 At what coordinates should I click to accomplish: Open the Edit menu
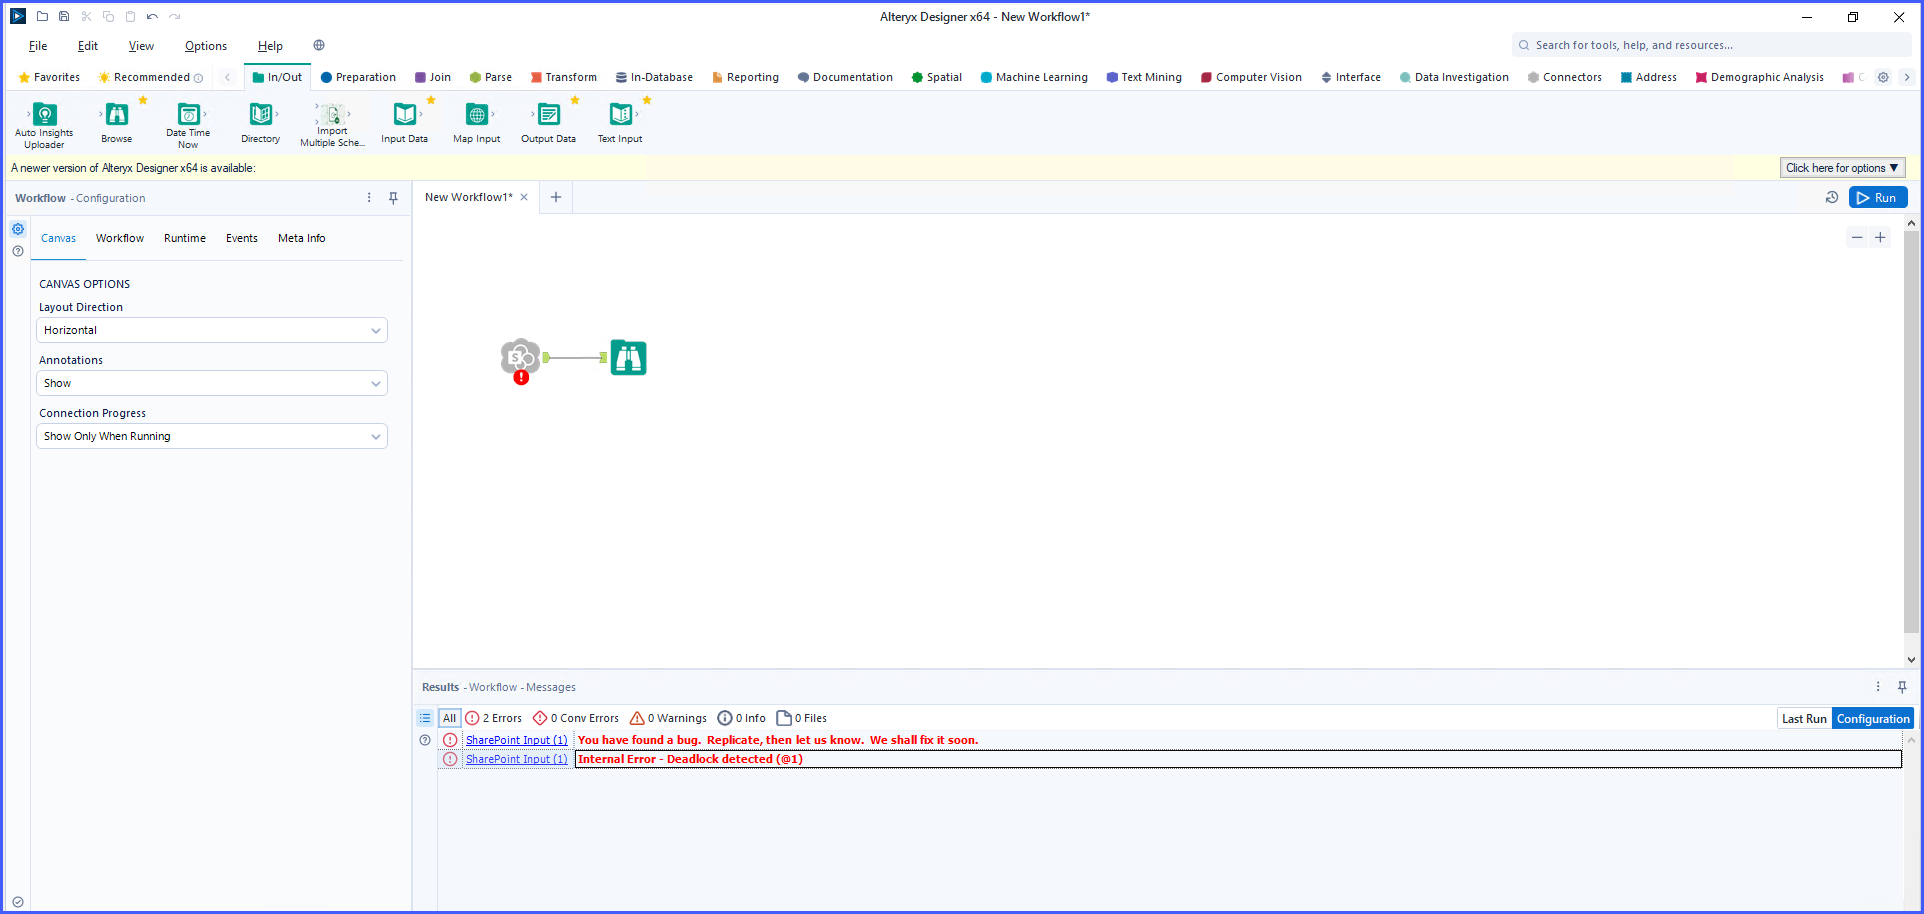coord(88,46)
